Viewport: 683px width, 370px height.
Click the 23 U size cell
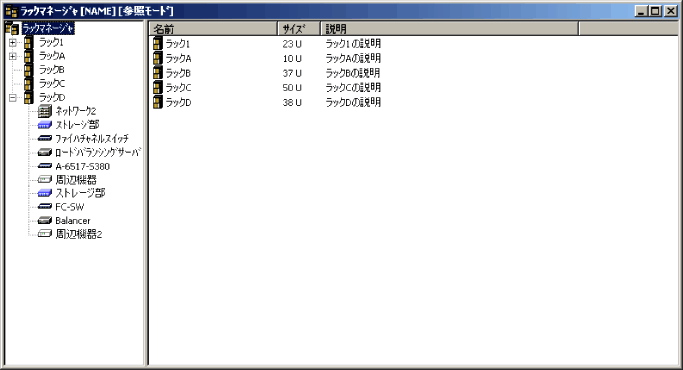point(292,44)
